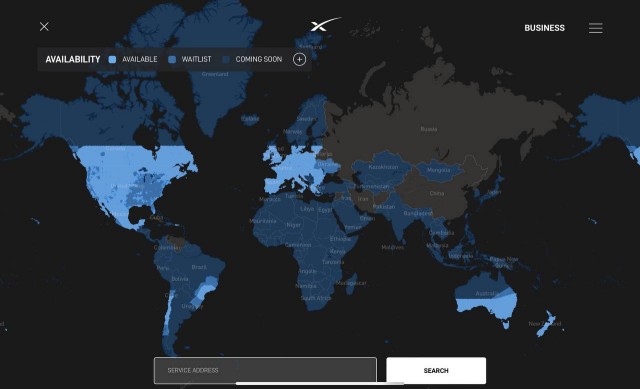Focus the Service Address input field
The height and width of the screenshot is (389, 640).
(x=265, y=370)
